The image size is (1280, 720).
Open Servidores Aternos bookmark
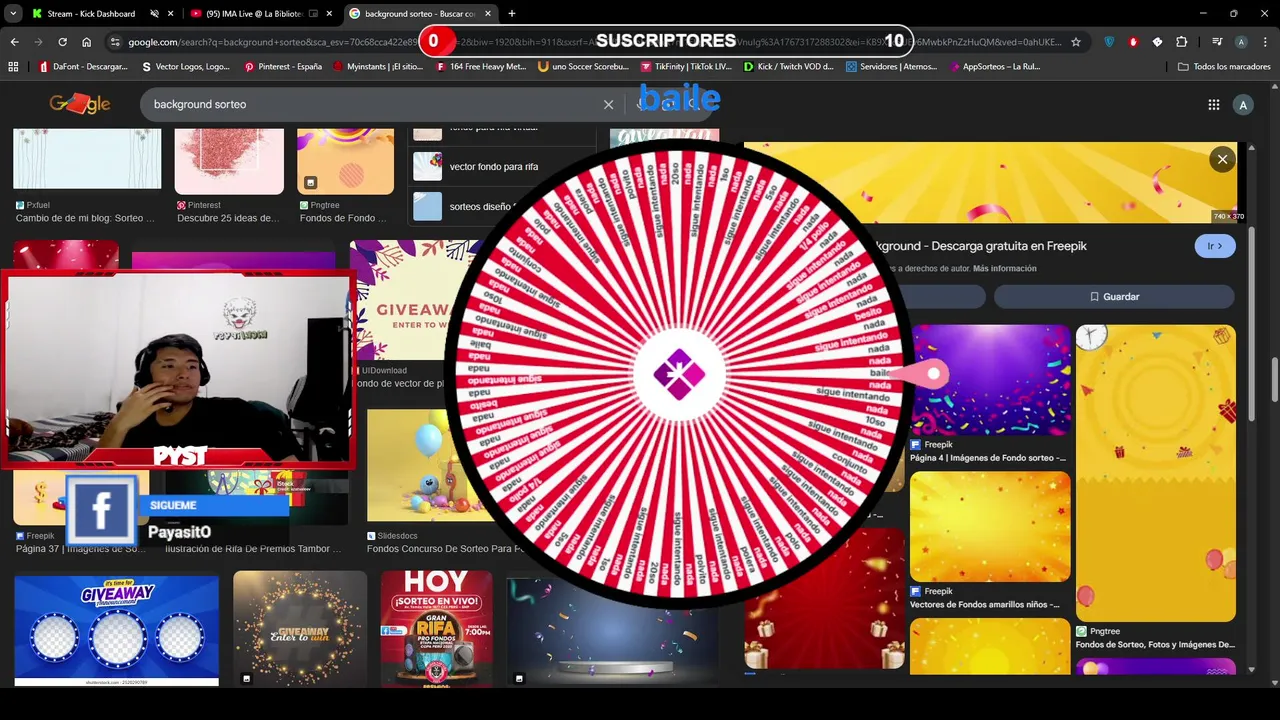tap(892, 67)
